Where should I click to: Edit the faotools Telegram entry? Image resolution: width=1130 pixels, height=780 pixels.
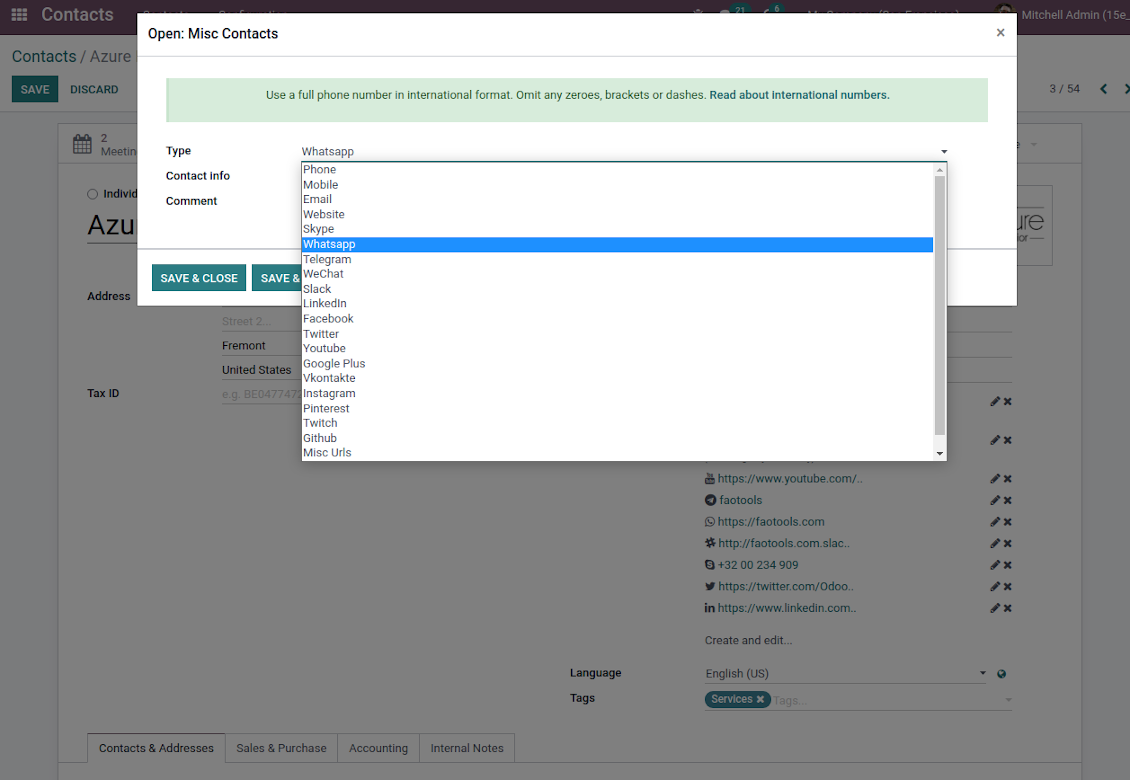(995, 500)
